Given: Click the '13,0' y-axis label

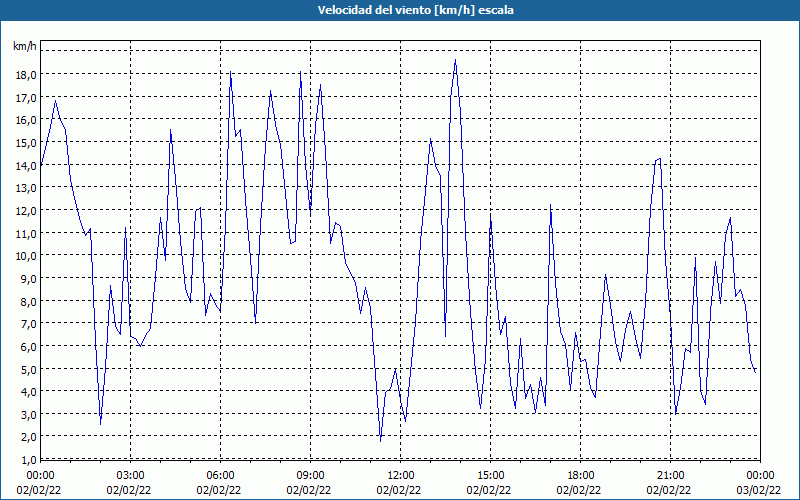Looking at the screenshot, I should coord(27,188).
